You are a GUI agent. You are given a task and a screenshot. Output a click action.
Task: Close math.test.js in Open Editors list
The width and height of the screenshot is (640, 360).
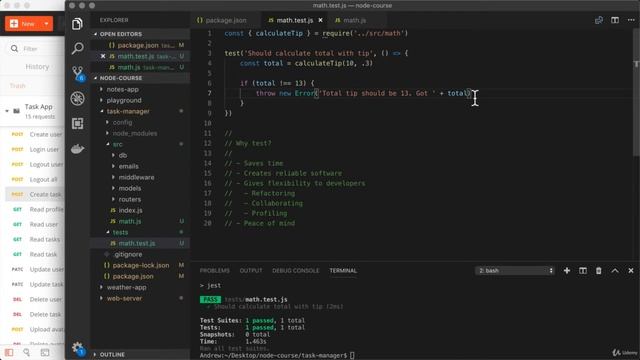pyautogui.click(x=103, y=56)
